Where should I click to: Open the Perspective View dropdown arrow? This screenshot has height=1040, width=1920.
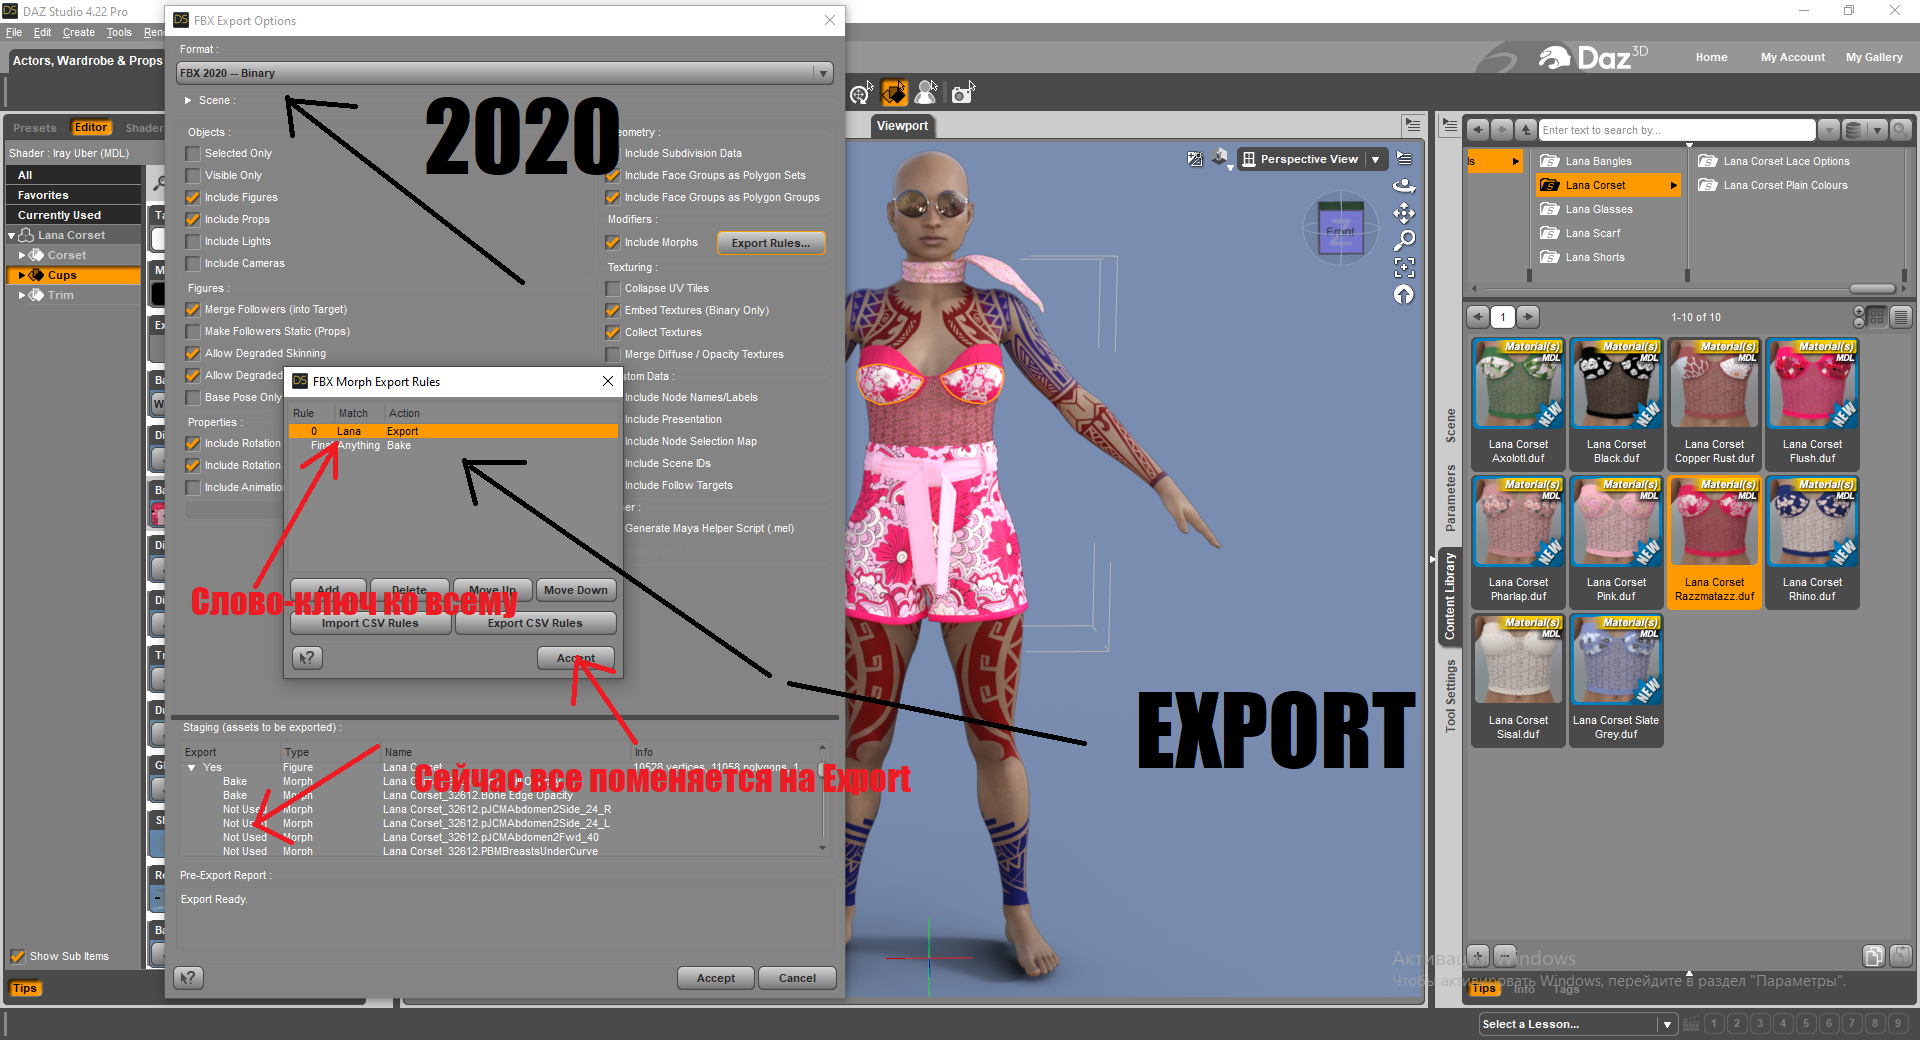(1375, 159)
